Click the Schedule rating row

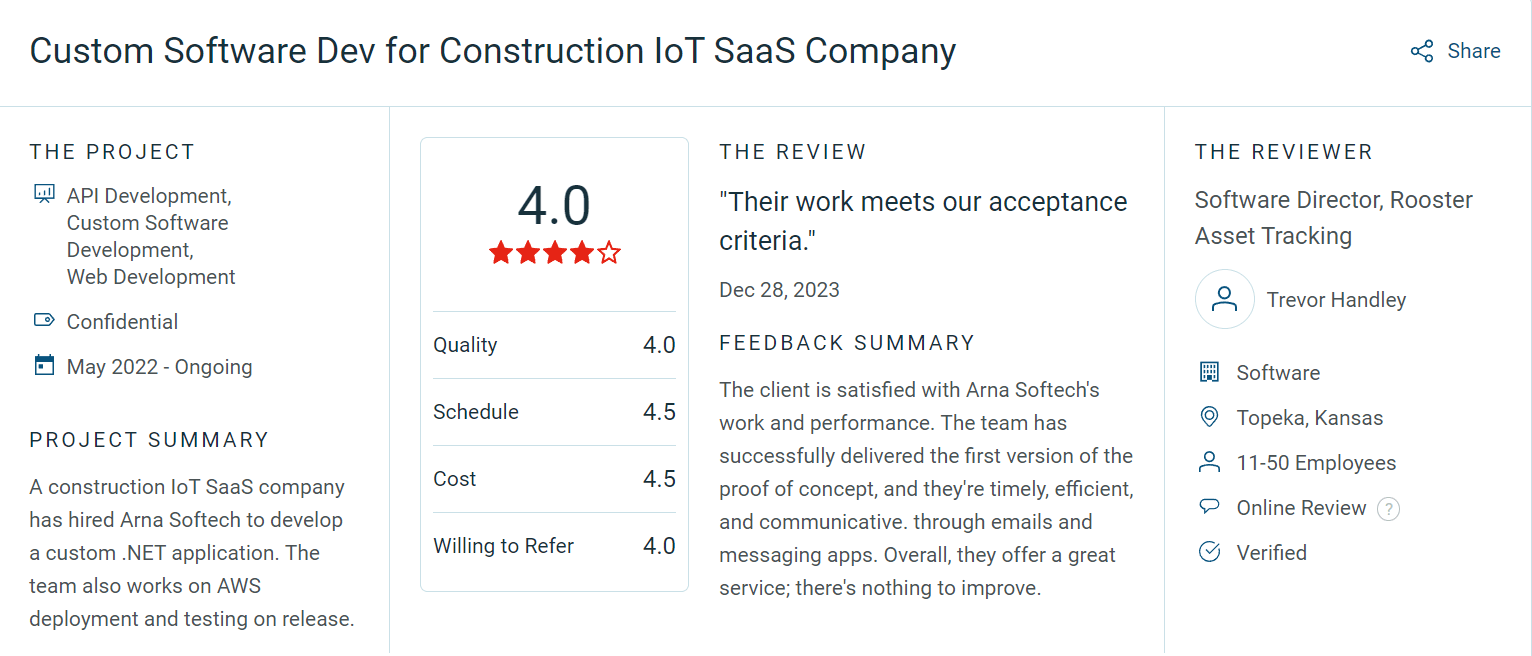554,412
